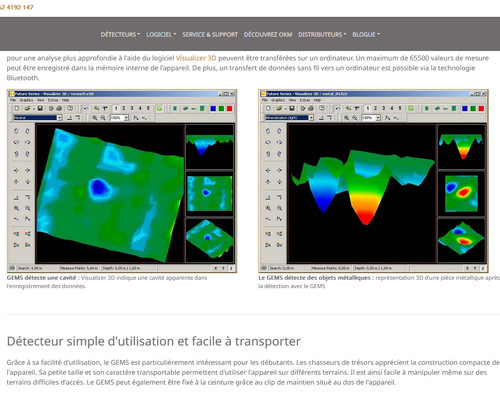Open Neutral filter dropdown in left Visualizer window
Viewport: 500px width, 395px height.
(38, 118)
